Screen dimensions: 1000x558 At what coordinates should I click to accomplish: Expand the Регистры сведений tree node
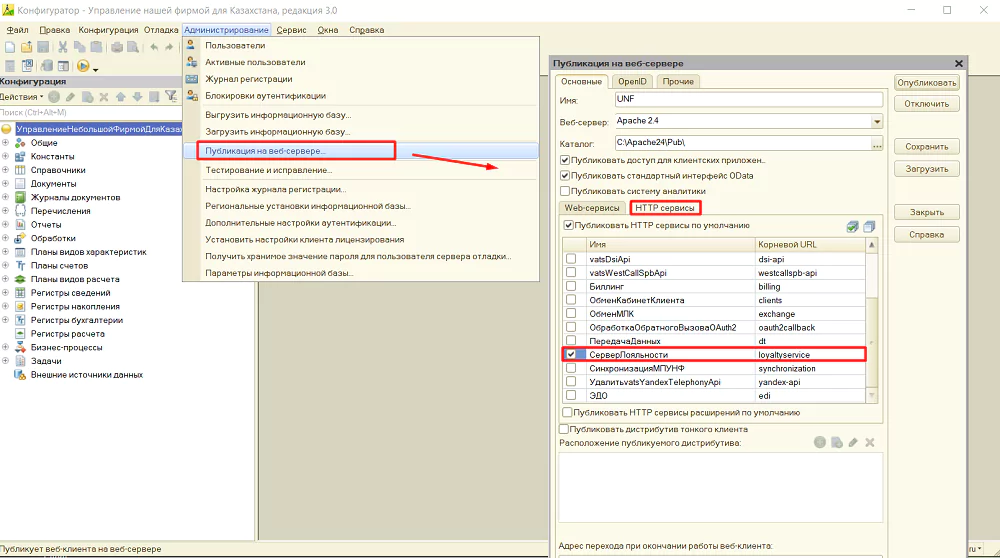[5, 293]
